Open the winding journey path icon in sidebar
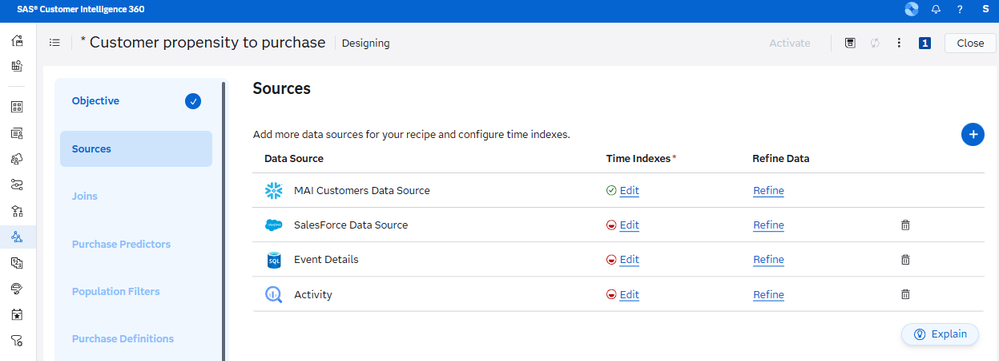The image size is (999, 361). 17,185
